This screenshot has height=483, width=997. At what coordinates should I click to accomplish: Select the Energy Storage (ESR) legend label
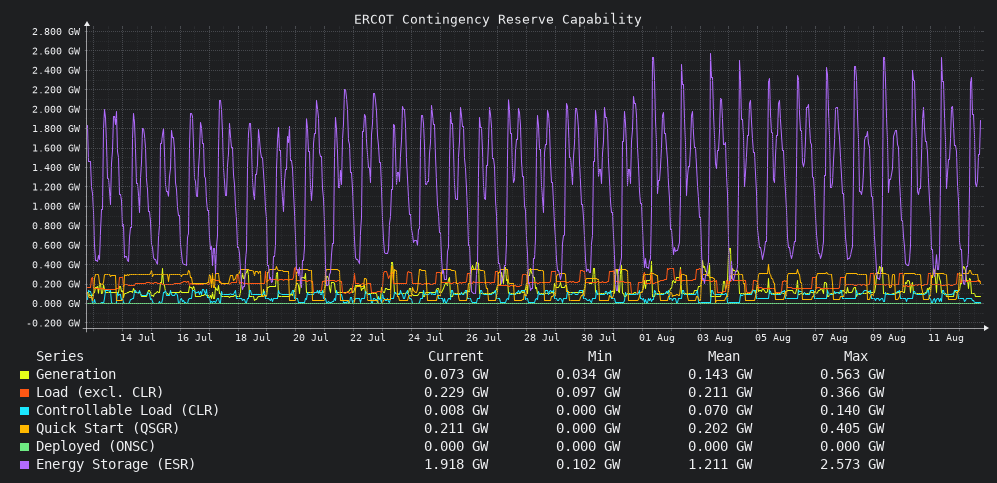(116, 465)
